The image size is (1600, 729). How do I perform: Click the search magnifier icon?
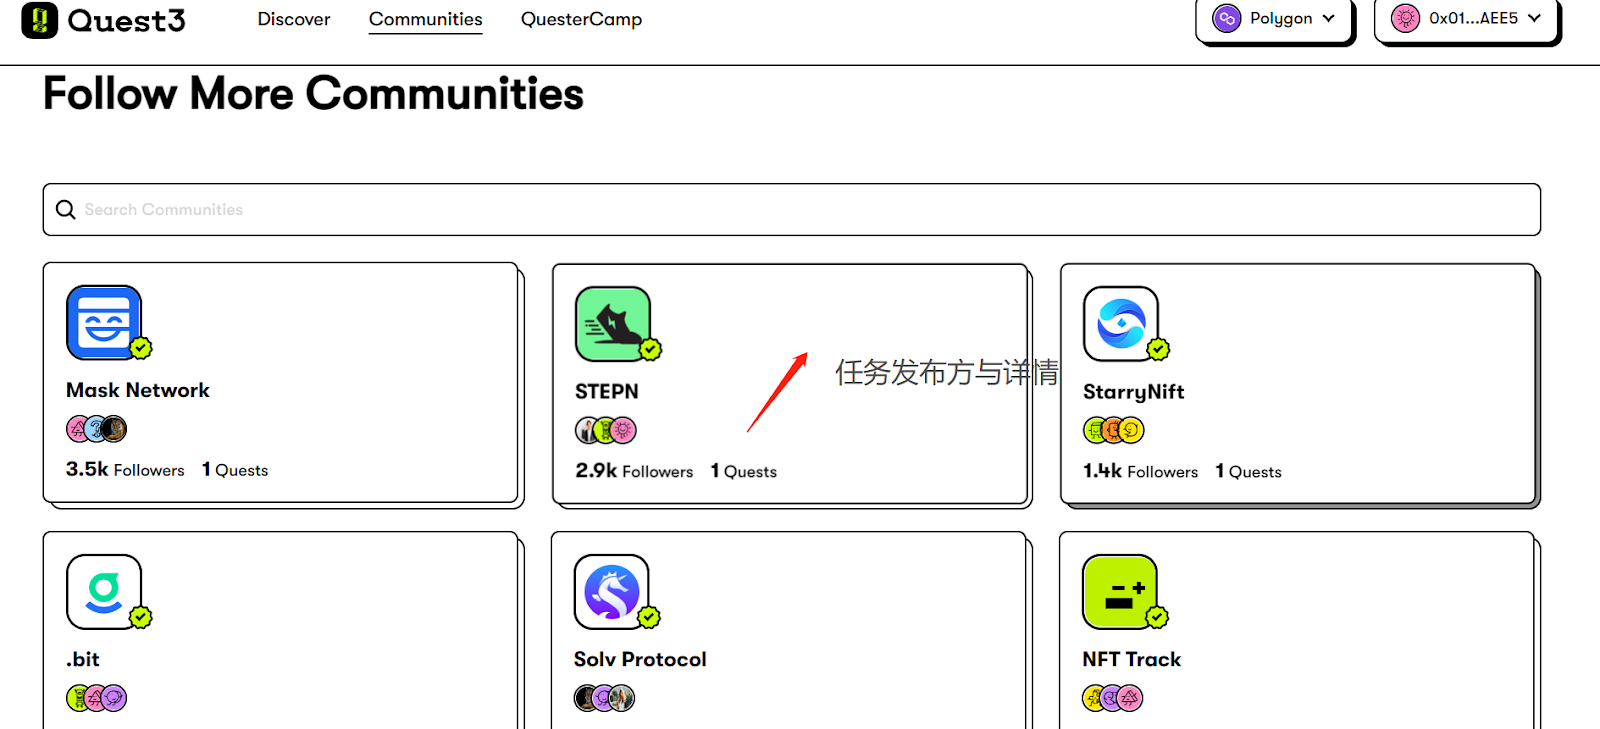click(66, 209)
